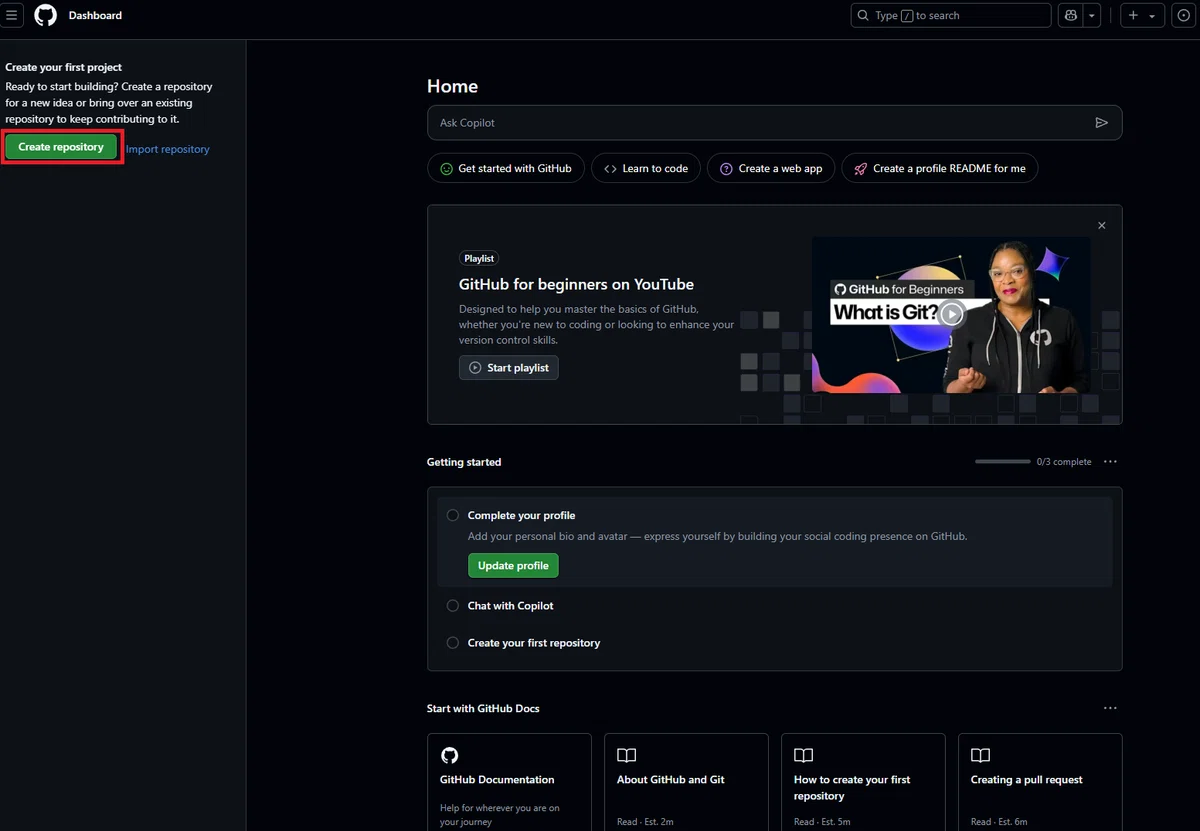Toggle the Chat with Copilot step circle

tap(453, 606)
